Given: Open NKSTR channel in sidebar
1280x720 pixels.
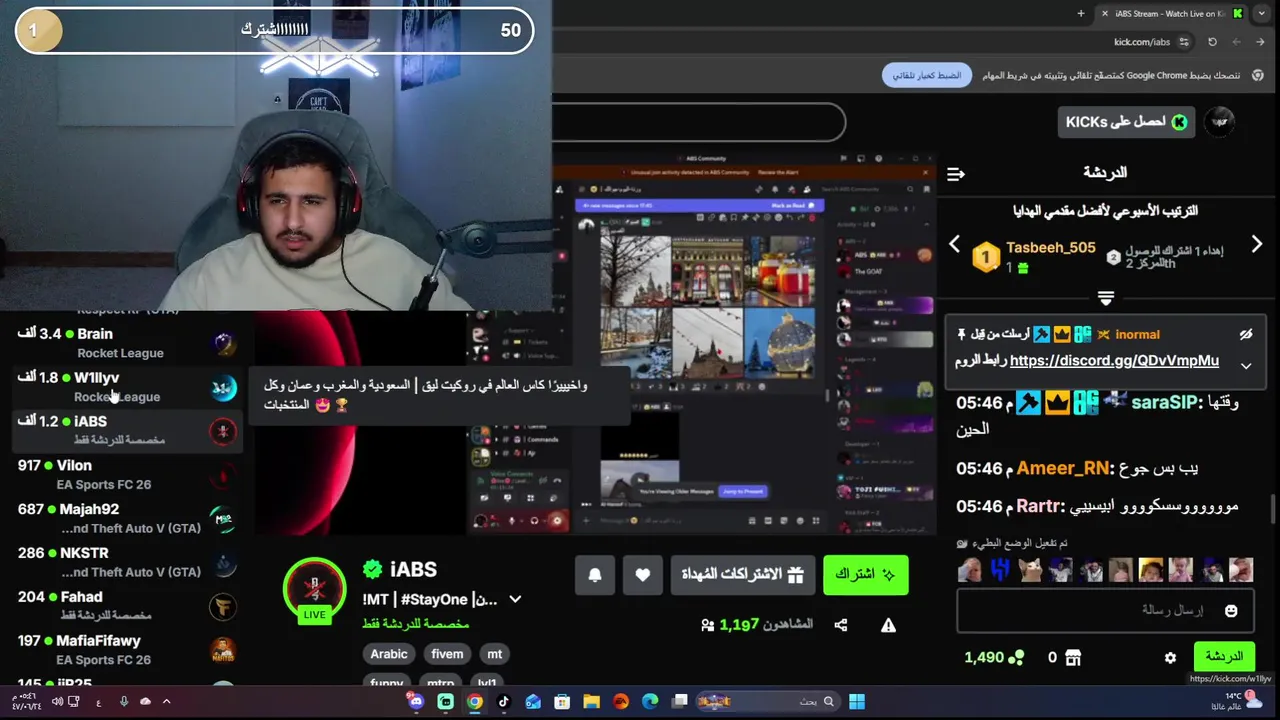Looking at the screenshot, I should click(x=126, y=562).
